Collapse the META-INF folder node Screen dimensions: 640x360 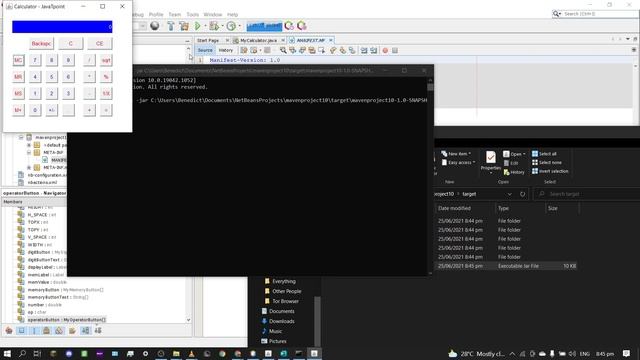tap(29, 153)
